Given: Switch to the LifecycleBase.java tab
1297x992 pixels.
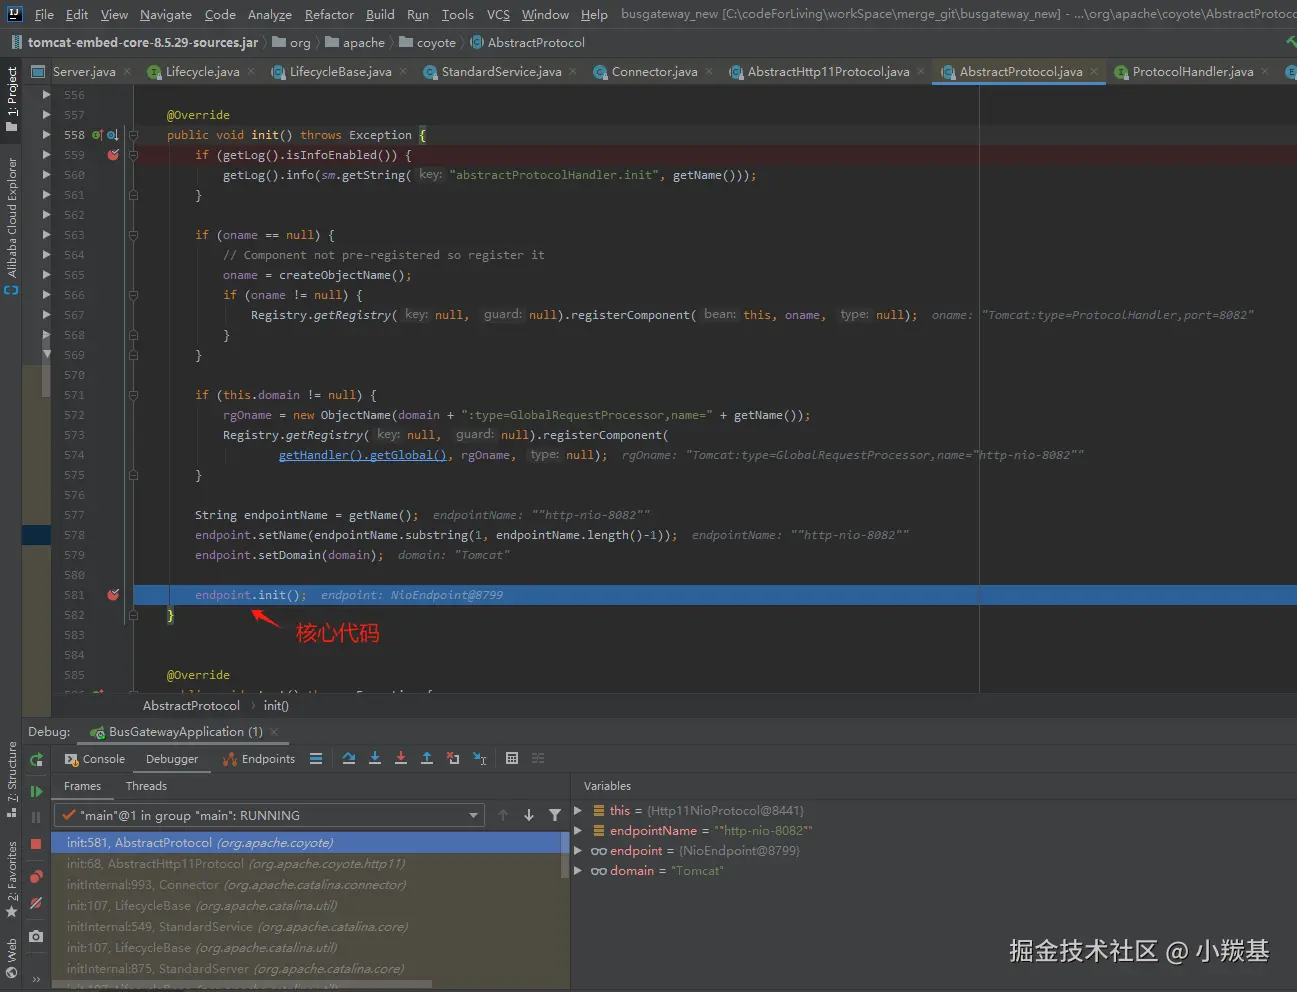Looking at the screenshot, I should pyautogui.click(x=340, y=71).
